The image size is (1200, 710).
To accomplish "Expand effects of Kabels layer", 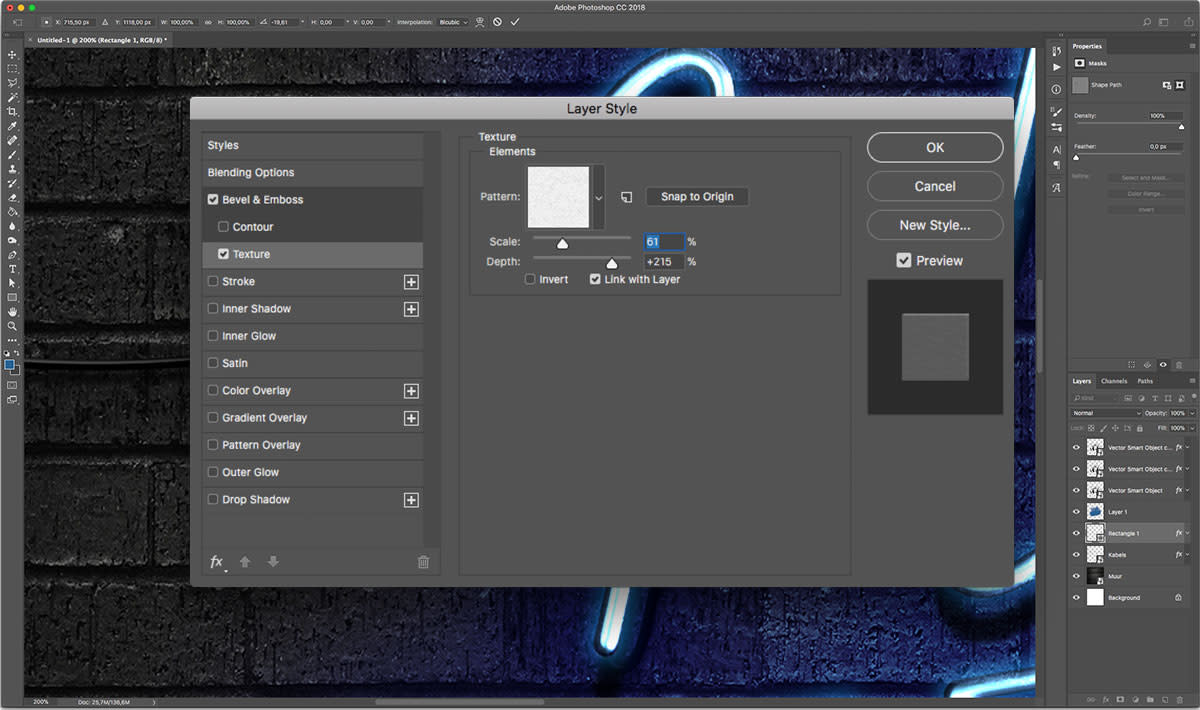I will click(1188, 555).
